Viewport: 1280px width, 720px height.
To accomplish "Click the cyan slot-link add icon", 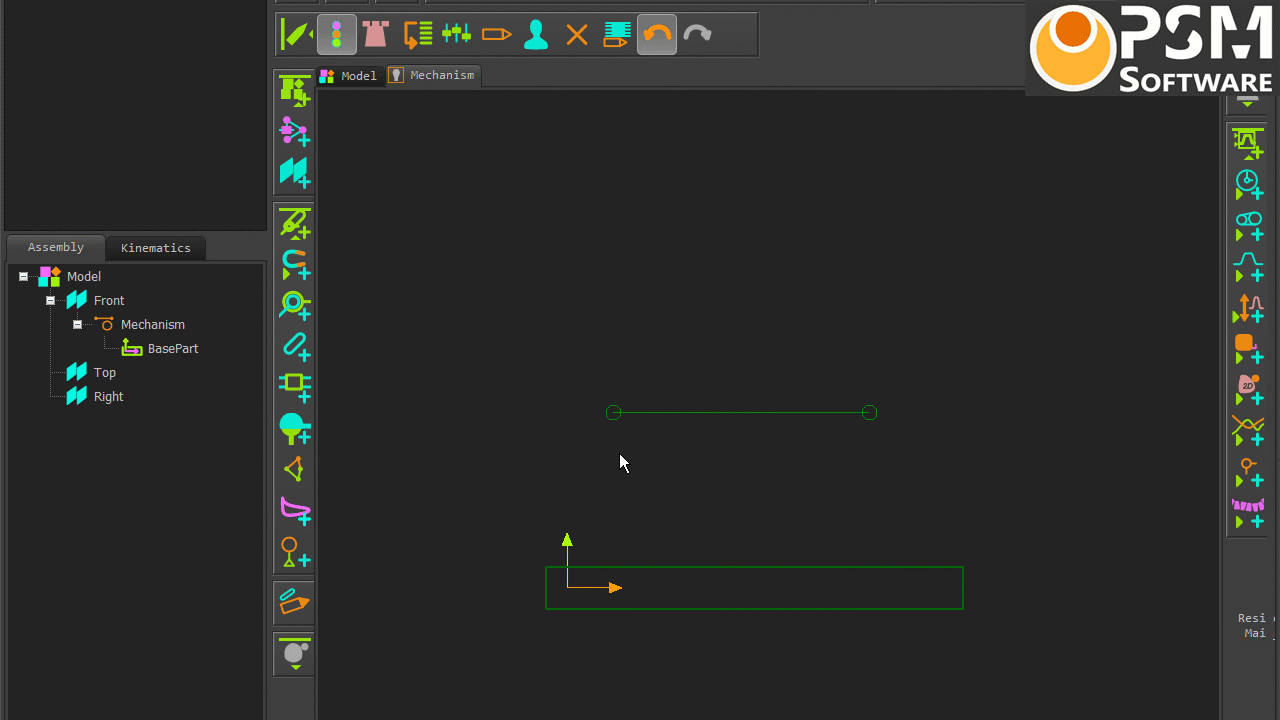I will (294, 346).
